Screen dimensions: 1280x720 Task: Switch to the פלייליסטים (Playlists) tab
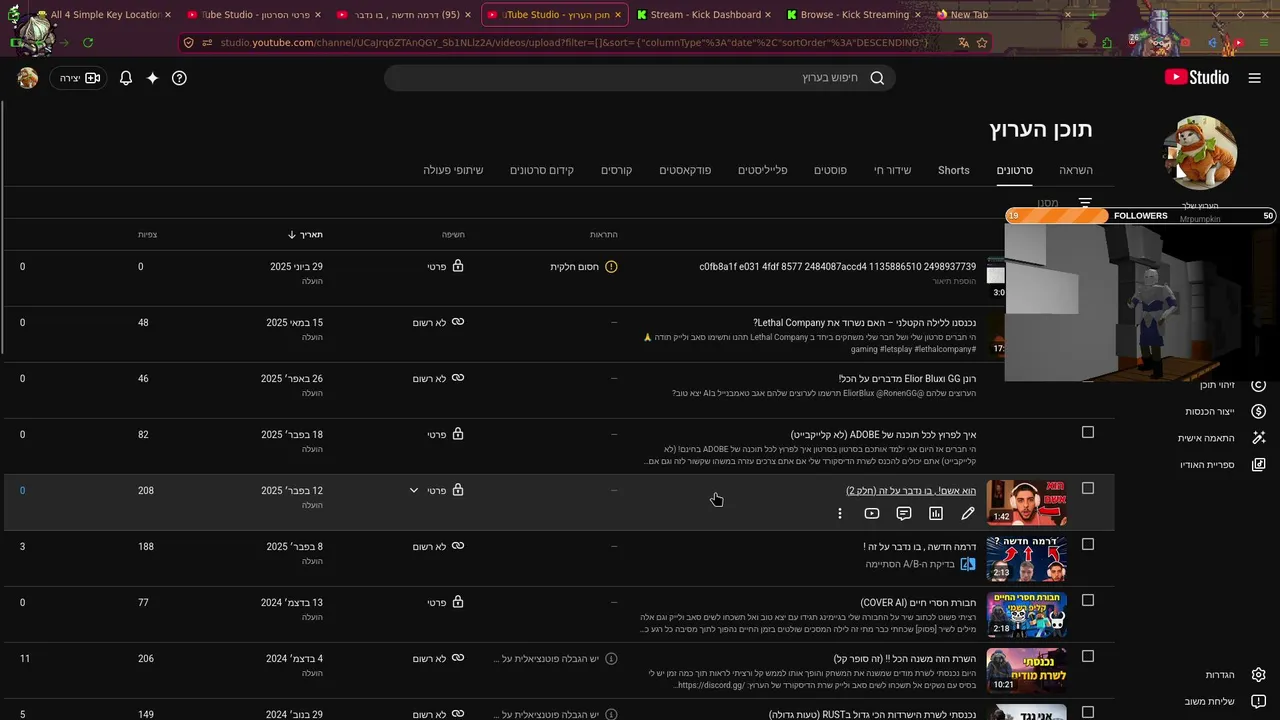click(x=763, y=170)
